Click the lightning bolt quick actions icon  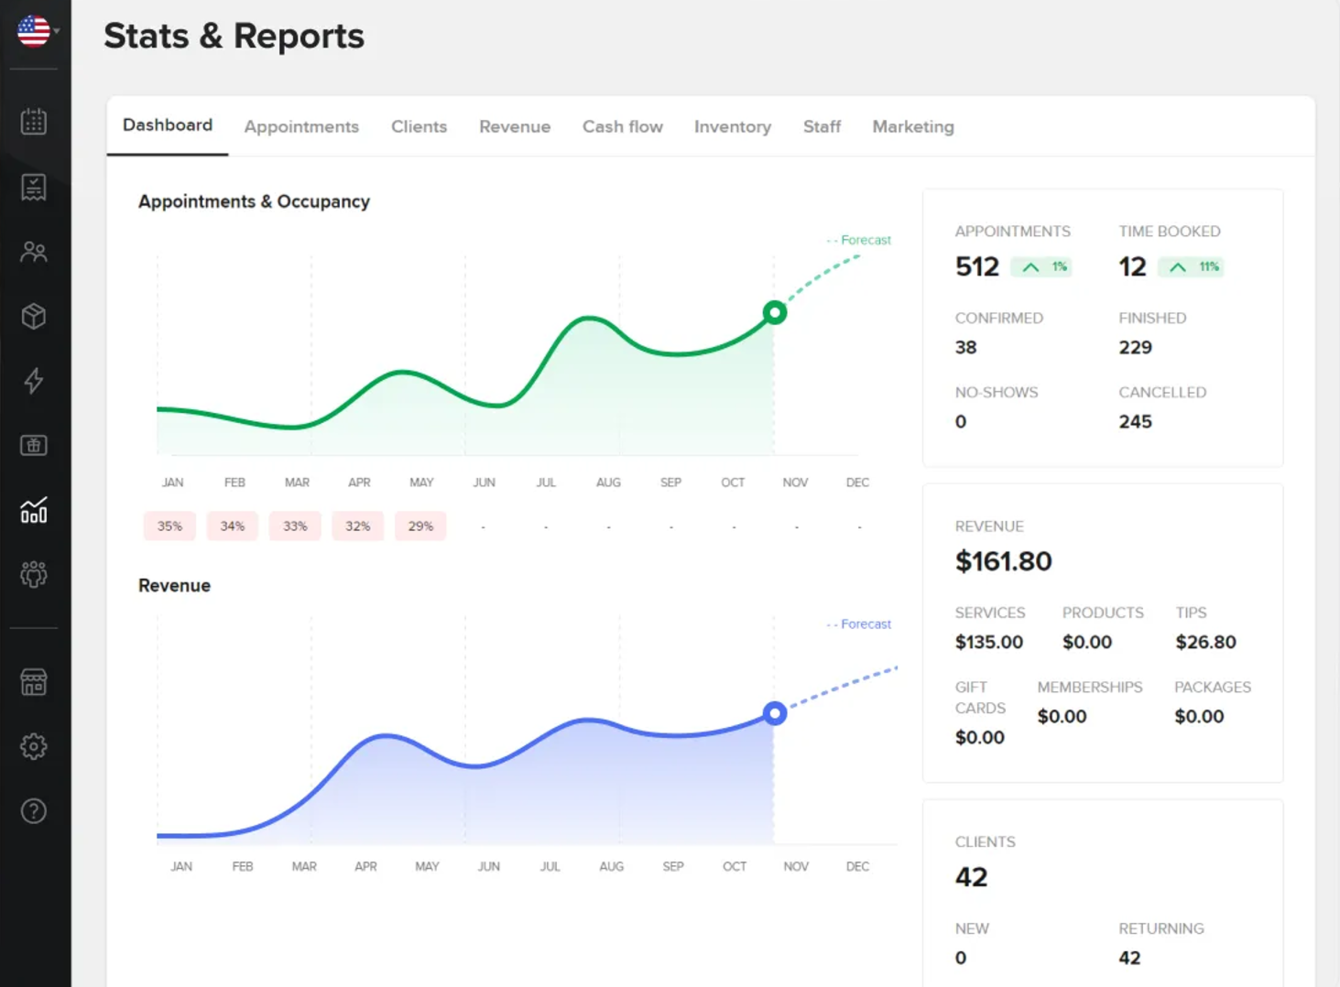[x=34, y=381]
